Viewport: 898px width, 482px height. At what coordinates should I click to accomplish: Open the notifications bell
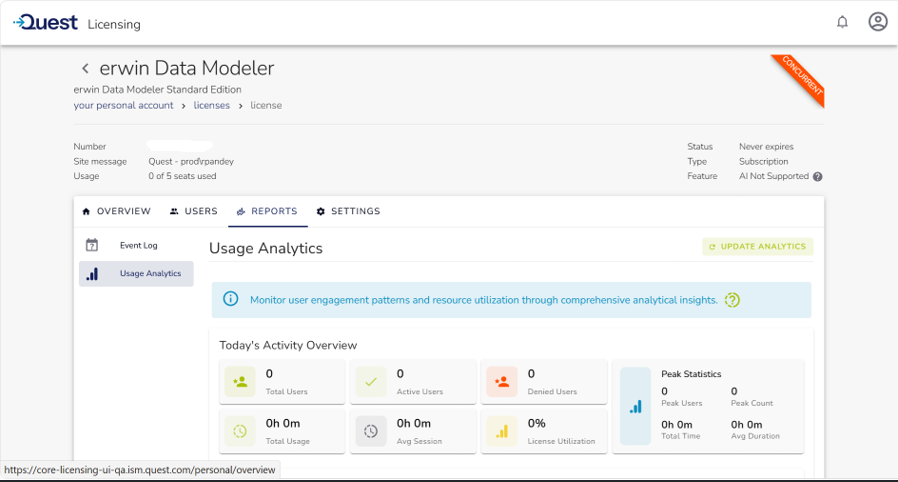click(842, 22)
